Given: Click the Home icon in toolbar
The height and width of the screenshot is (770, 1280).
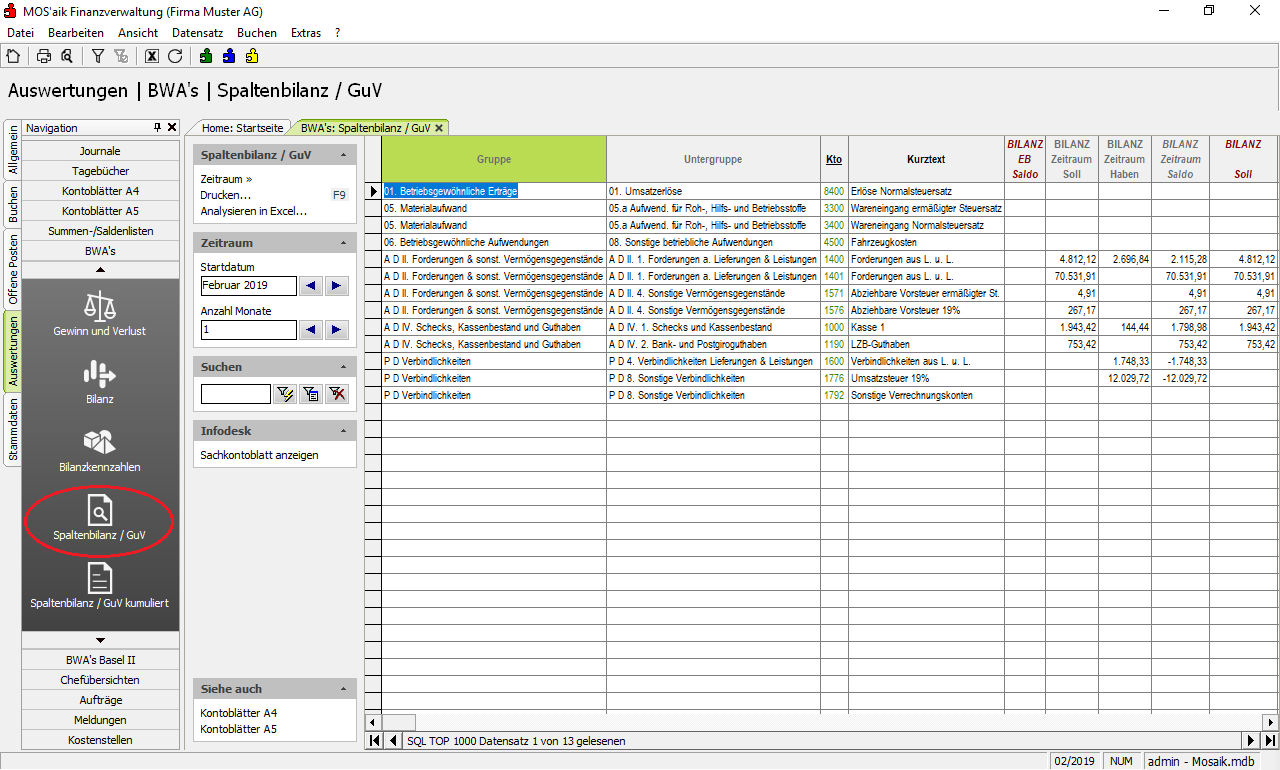Looking at the screenshot, I should pyautogui.click(x=13, y=56).
